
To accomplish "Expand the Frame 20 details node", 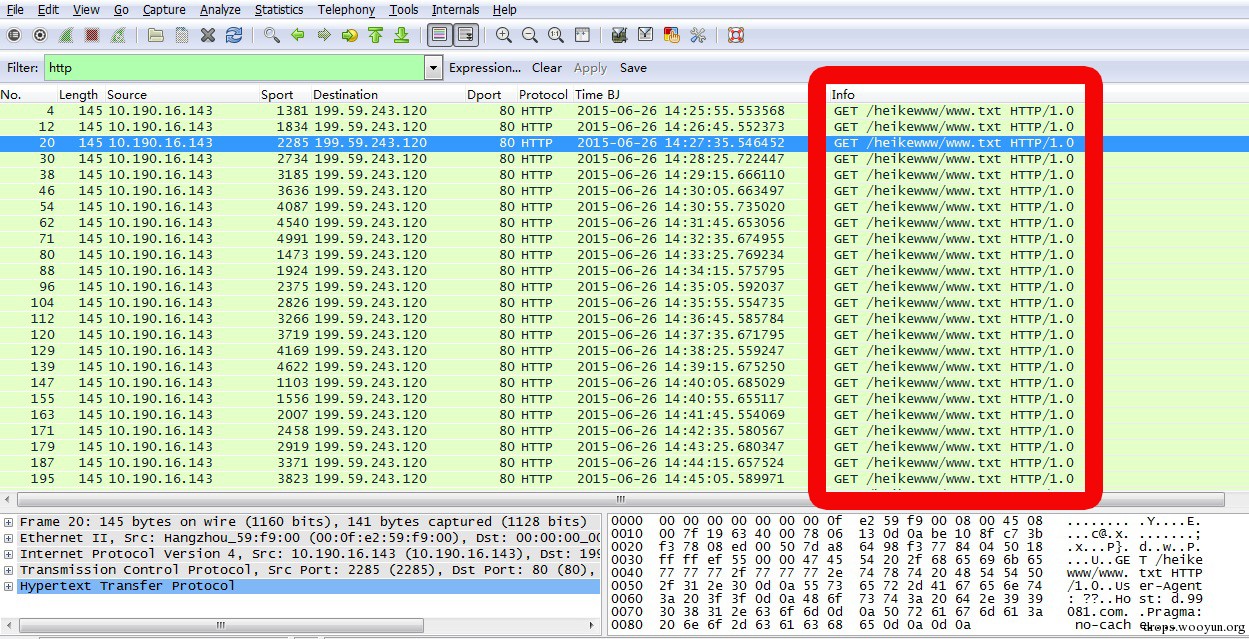I will (9, 522).
